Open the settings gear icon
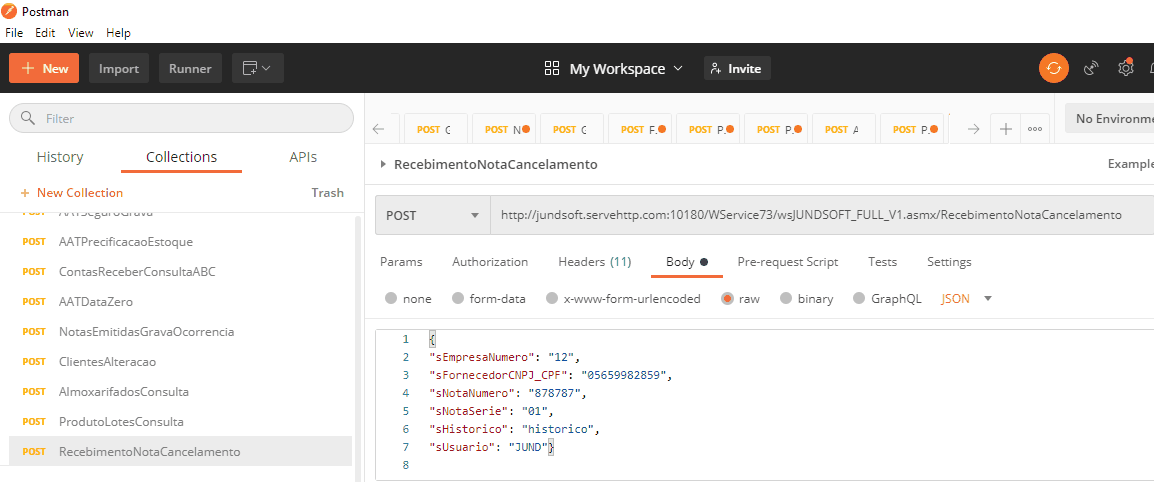The width and height of the screenshot is (1154, 482). 1125,68
